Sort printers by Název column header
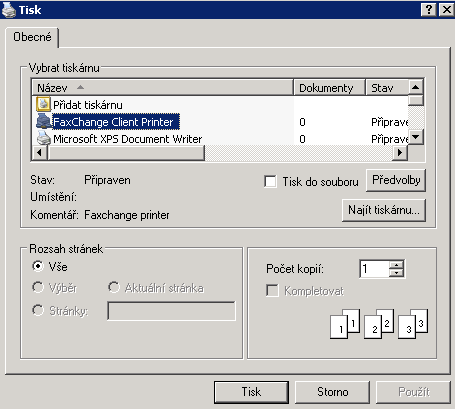 tap(162, 88)
